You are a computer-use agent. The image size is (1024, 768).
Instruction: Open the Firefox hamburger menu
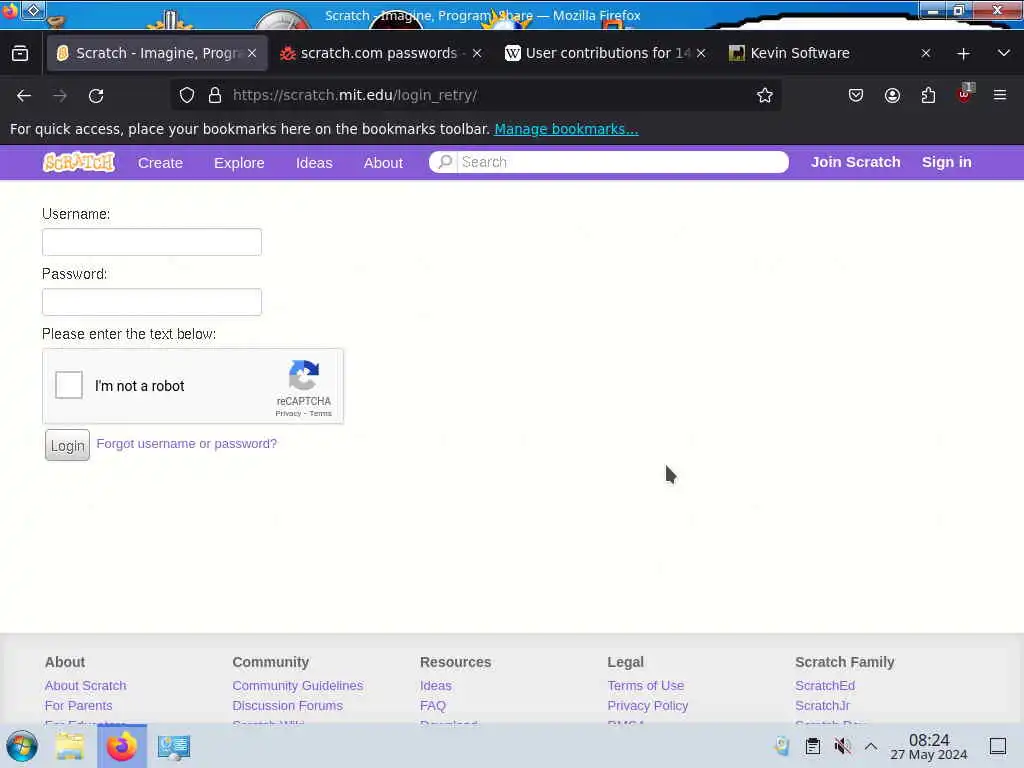point(1000,95)
